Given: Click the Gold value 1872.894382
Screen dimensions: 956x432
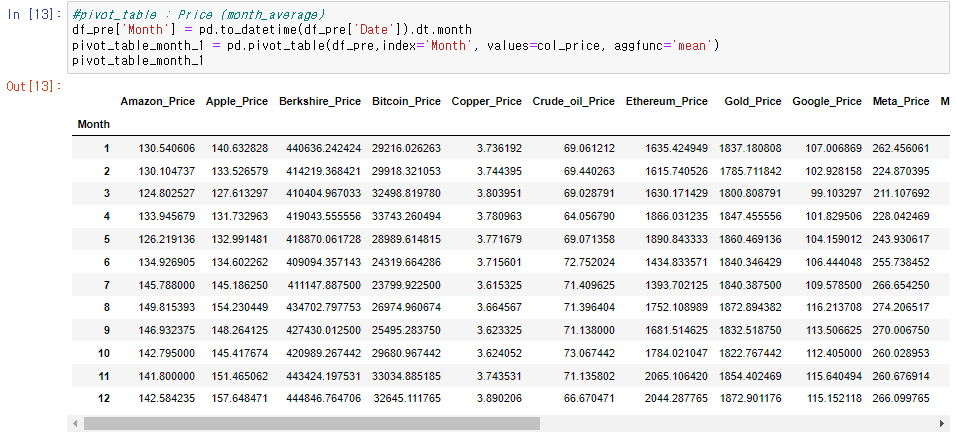Looking at the screenshot, I should [x=750, y=308].
